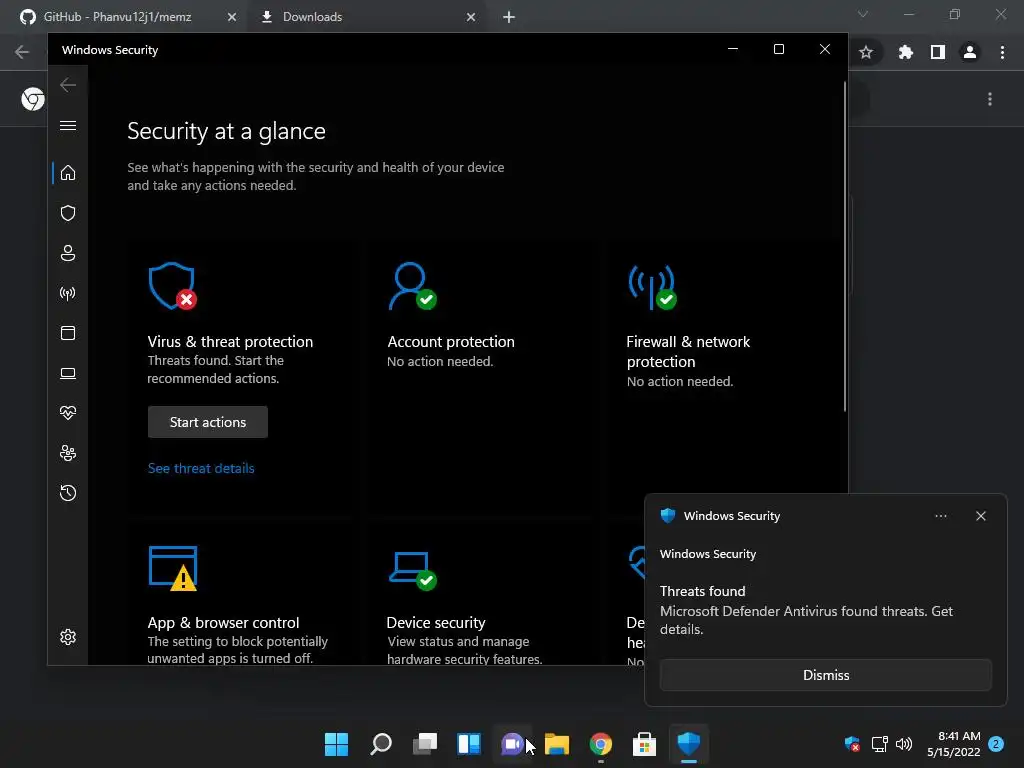Open Account protection person sidebar icon
1024x768 pixels.
68,253
